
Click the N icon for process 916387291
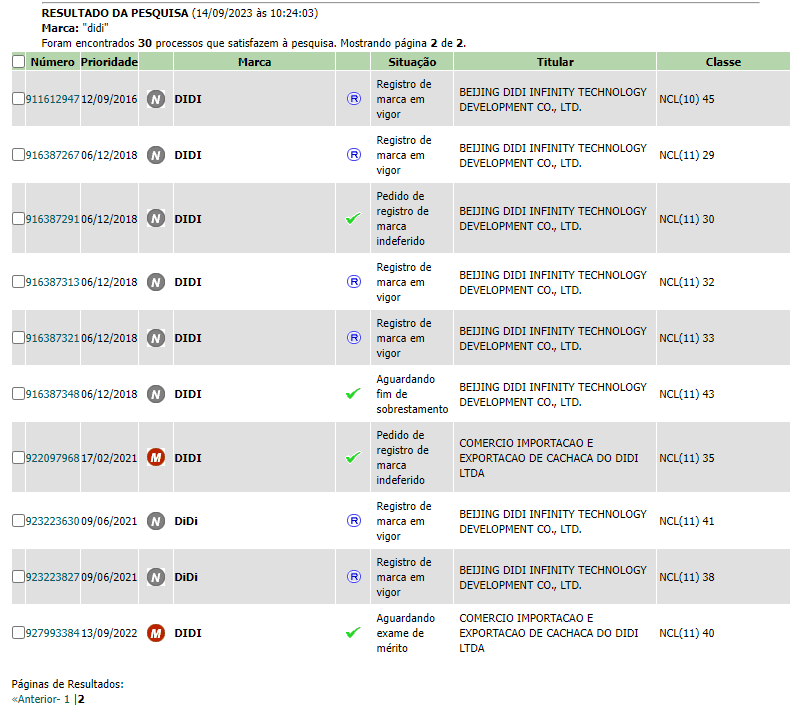(x=156, y=219)
